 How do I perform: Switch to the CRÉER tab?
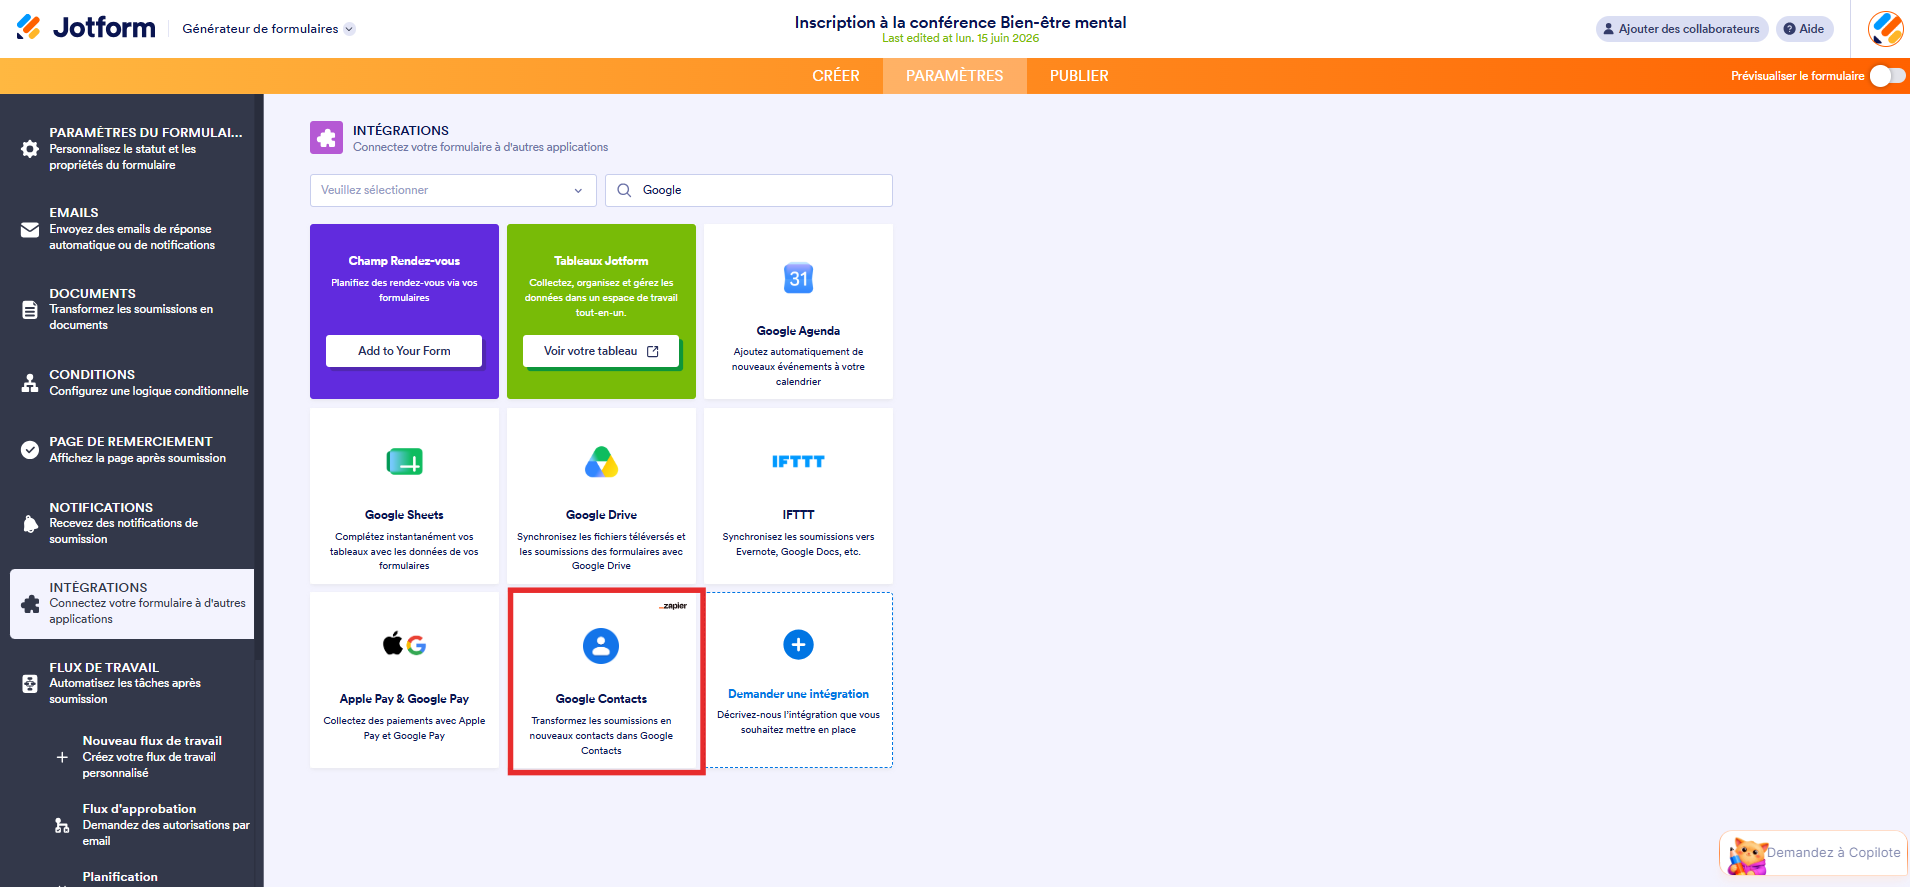click(x=836, y=76)
